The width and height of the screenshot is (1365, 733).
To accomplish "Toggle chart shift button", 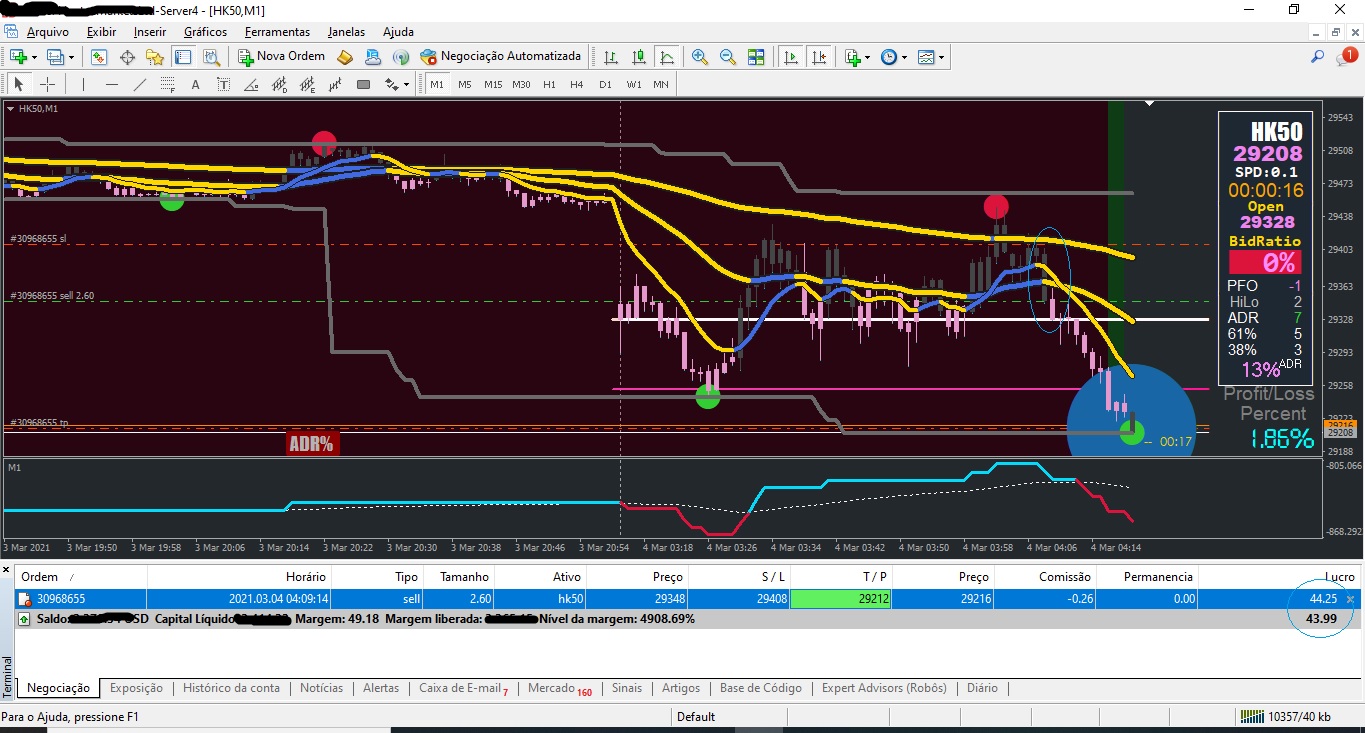I will [818, 57].
